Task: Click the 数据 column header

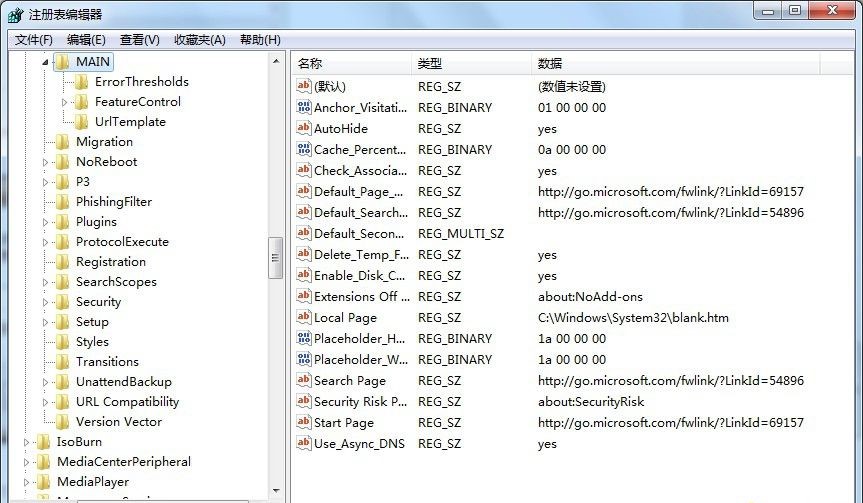Action: [550, 64]
